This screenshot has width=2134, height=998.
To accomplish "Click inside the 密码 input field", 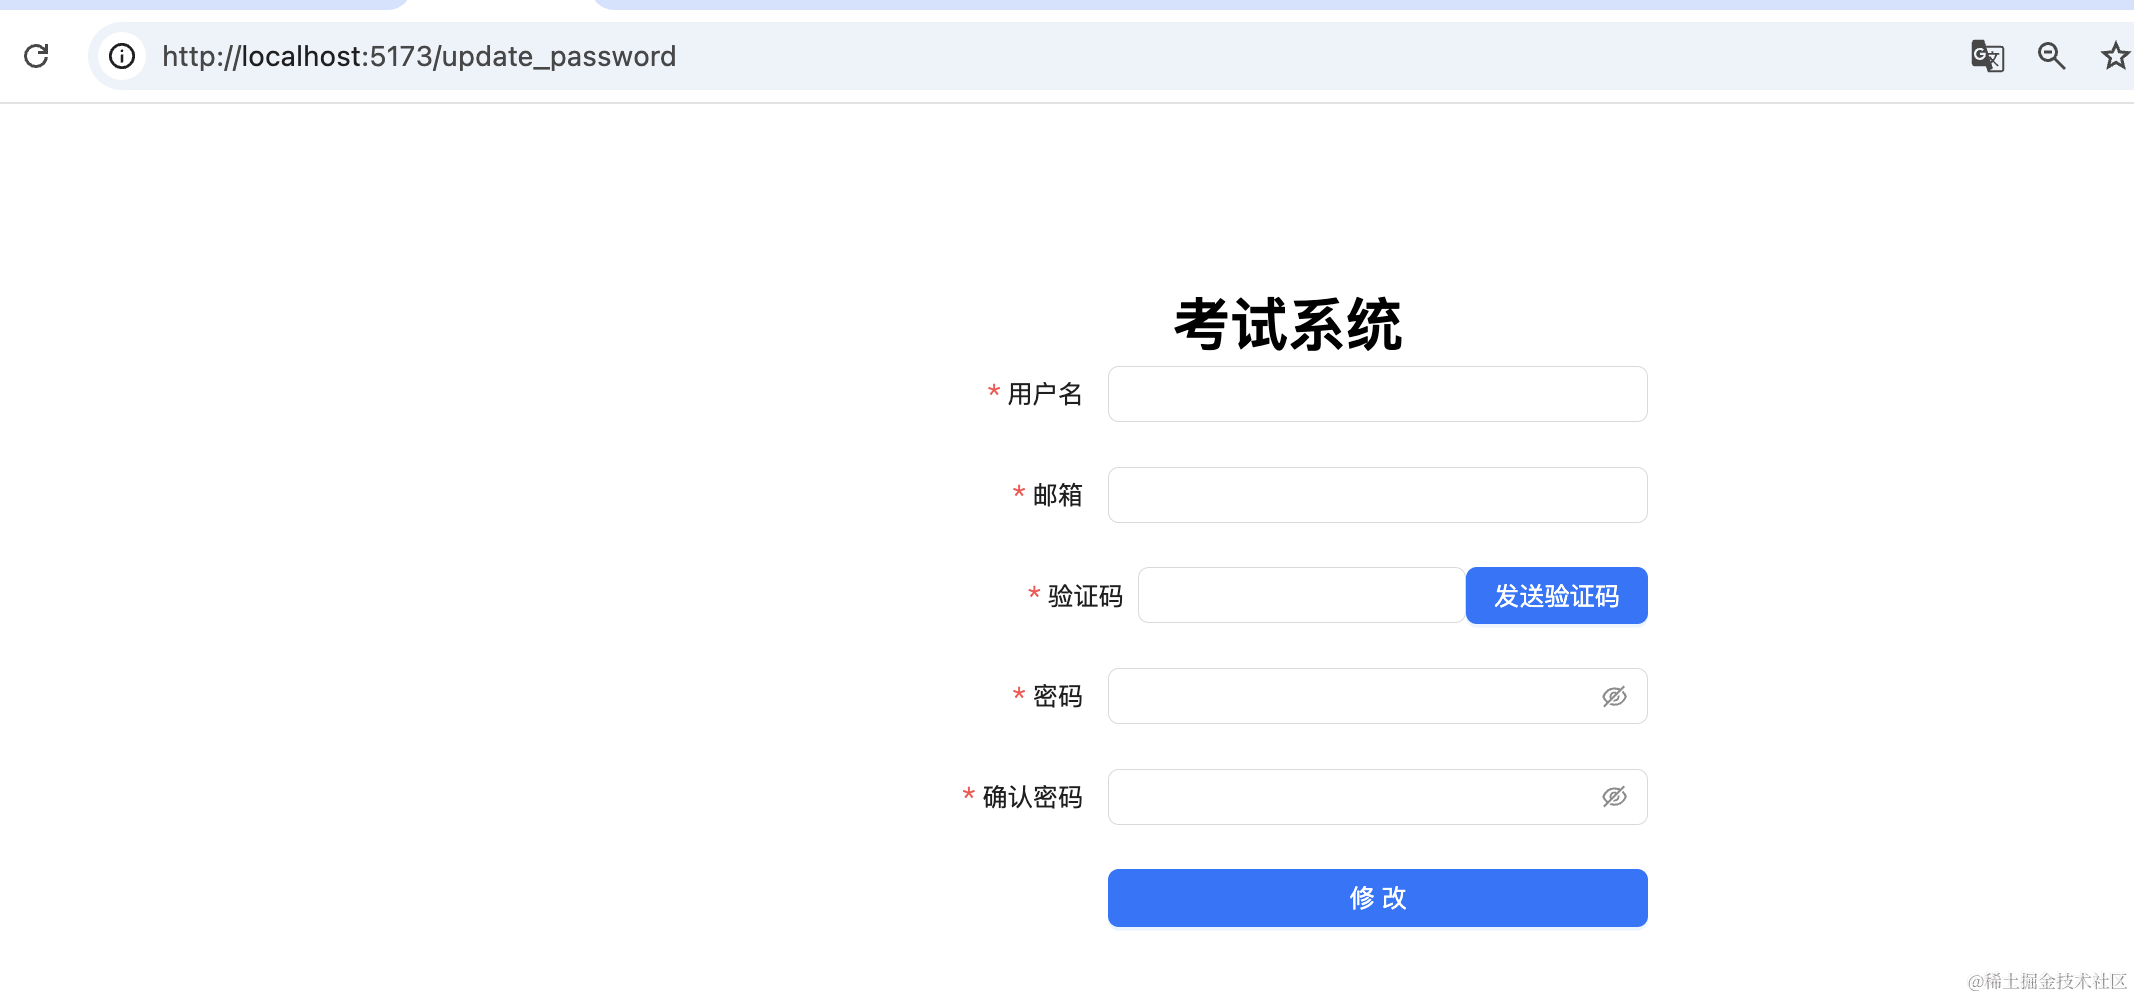I will coord(1350,697).
